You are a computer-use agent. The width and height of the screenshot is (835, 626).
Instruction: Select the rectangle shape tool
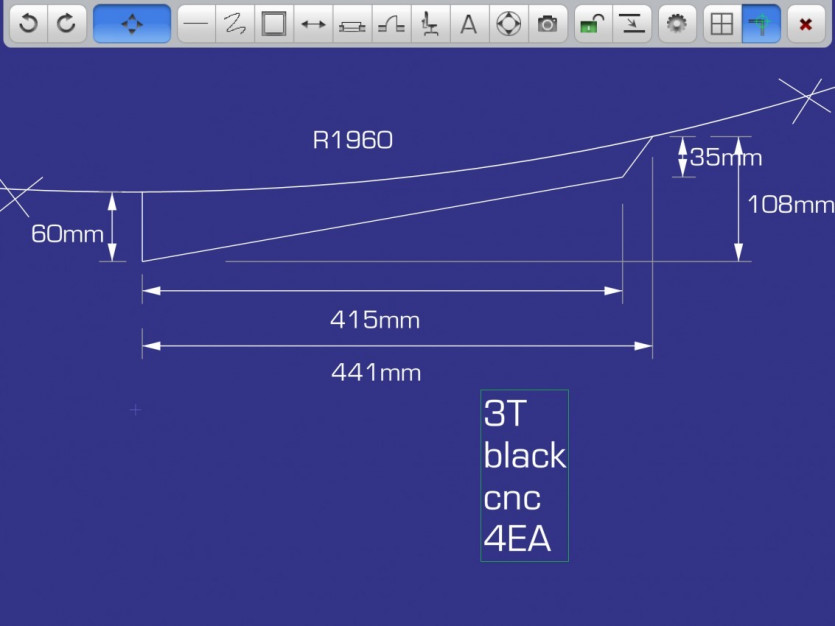click(x=274, y=23)
